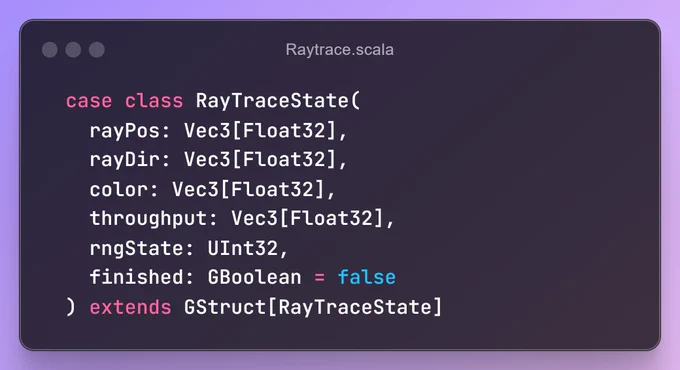This screenshot has height=370, width=680.
Task: Click the 'rngState:' field name
Action: (141, 249)
